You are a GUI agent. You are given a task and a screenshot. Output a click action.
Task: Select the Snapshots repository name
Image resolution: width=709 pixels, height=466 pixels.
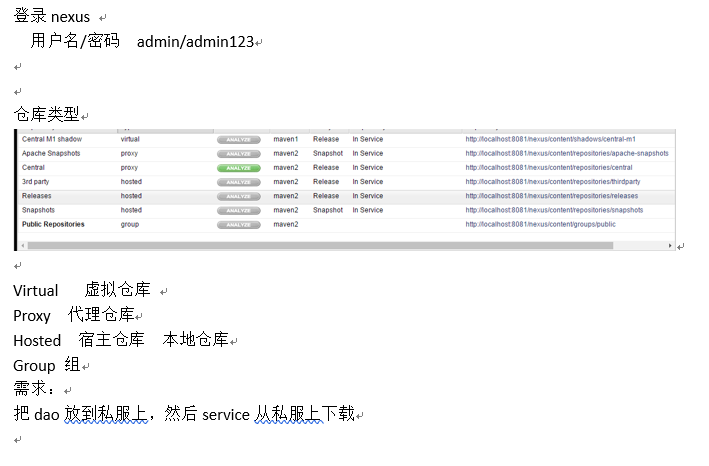point(38,210)
